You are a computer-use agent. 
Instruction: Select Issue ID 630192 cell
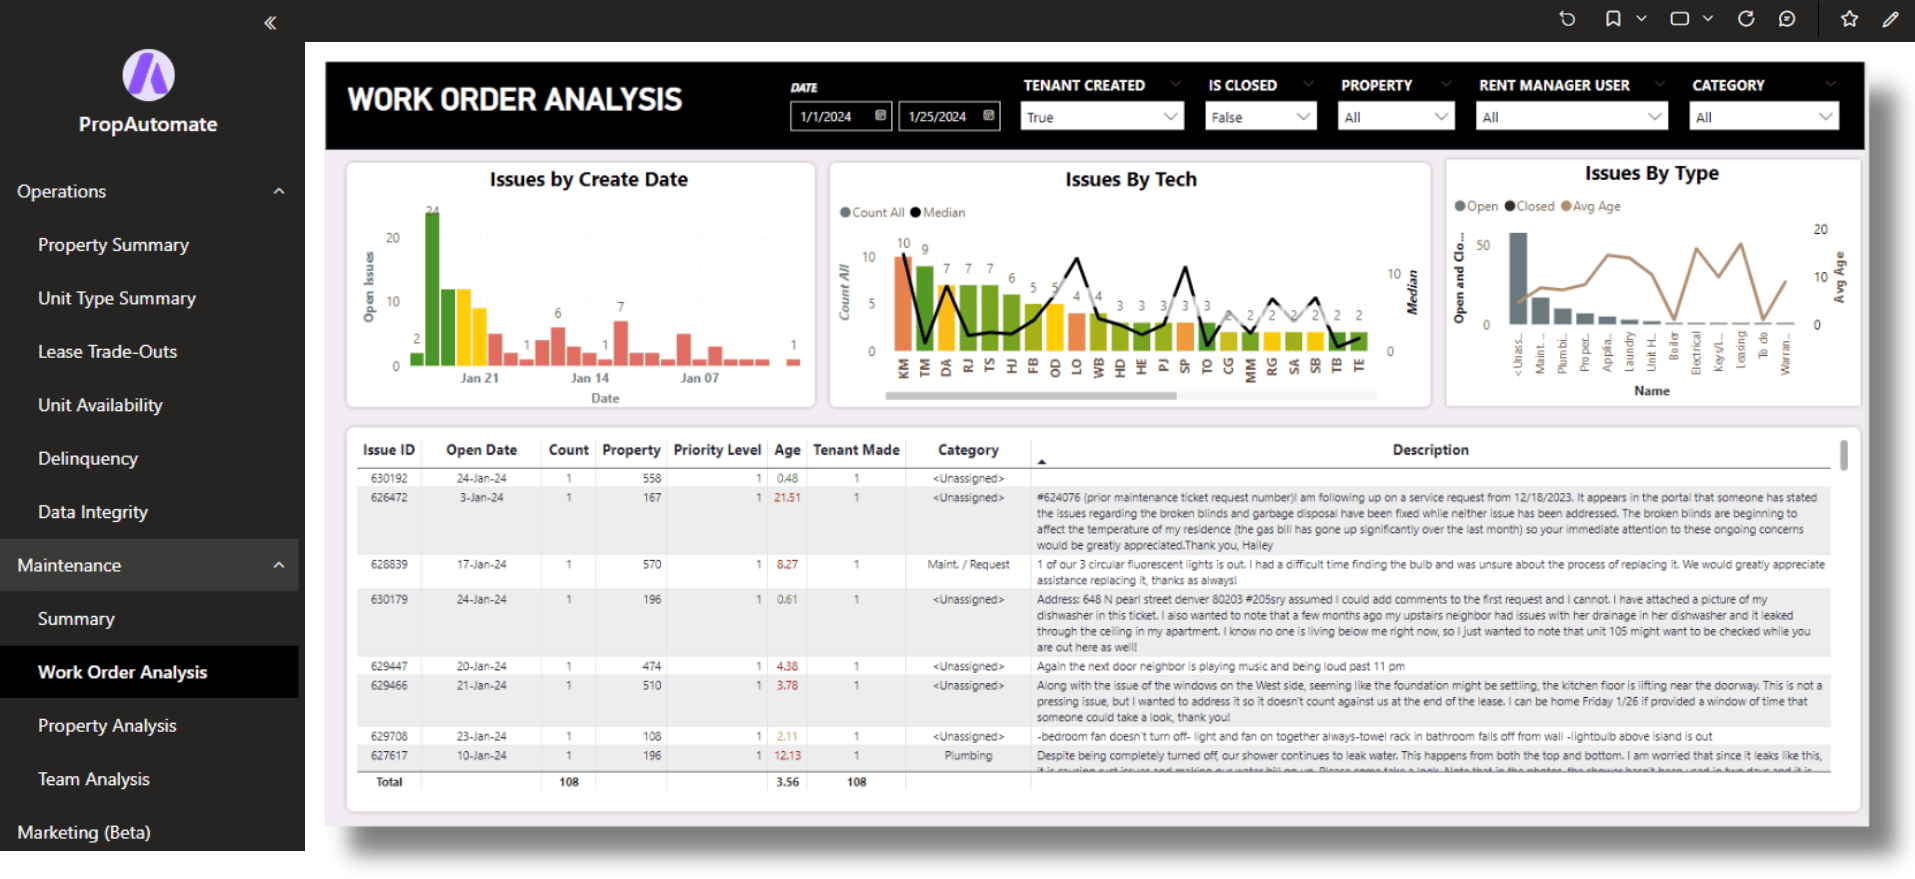pyautogui.click(x=389, y=478)
